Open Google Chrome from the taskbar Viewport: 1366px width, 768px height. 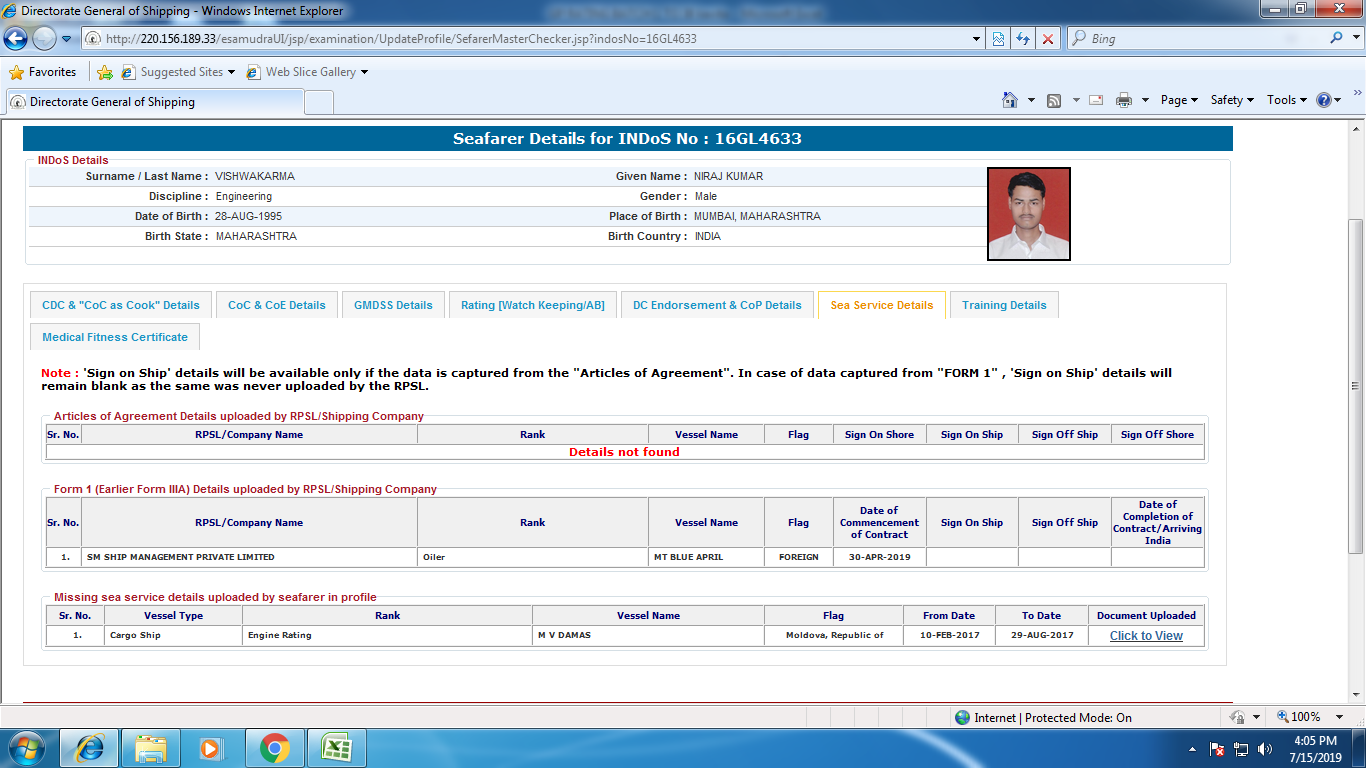pyautogui.click(x=274, y=747)
